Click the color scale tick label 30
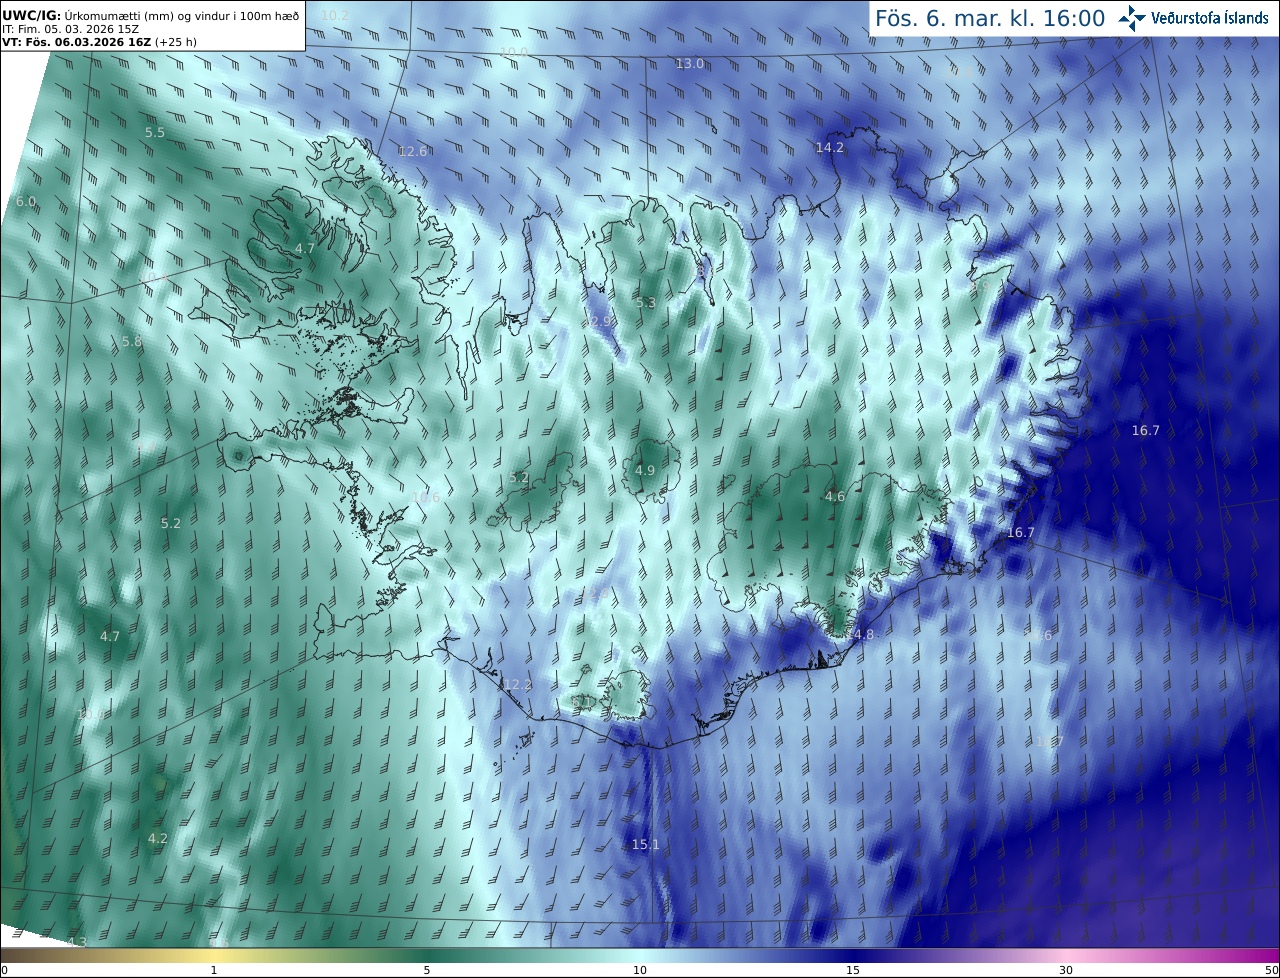Viewport: 1280px width, 978px height. [1066, 970]
